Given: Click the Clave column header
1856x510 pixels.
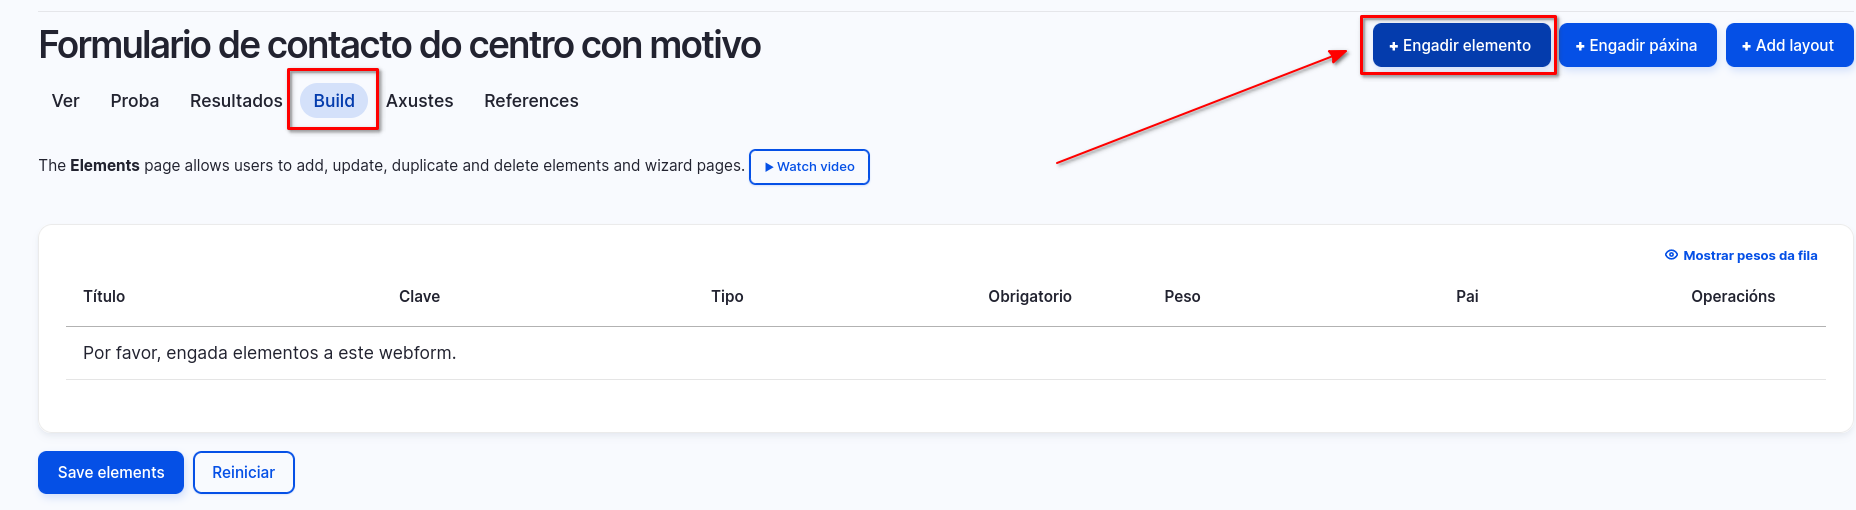Looking at the screenshot, I should 419,297.
